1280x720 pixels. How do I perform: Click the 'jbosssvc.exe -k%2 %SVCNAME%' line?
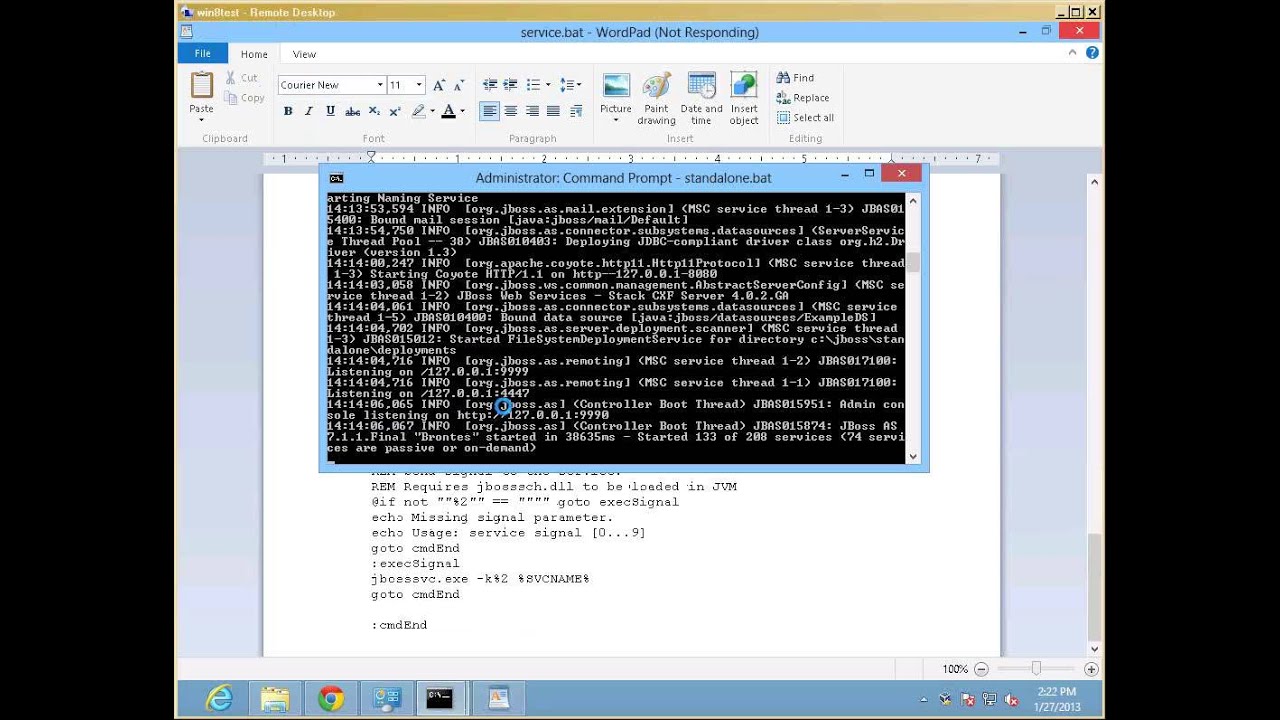click(x=480, y=579)
